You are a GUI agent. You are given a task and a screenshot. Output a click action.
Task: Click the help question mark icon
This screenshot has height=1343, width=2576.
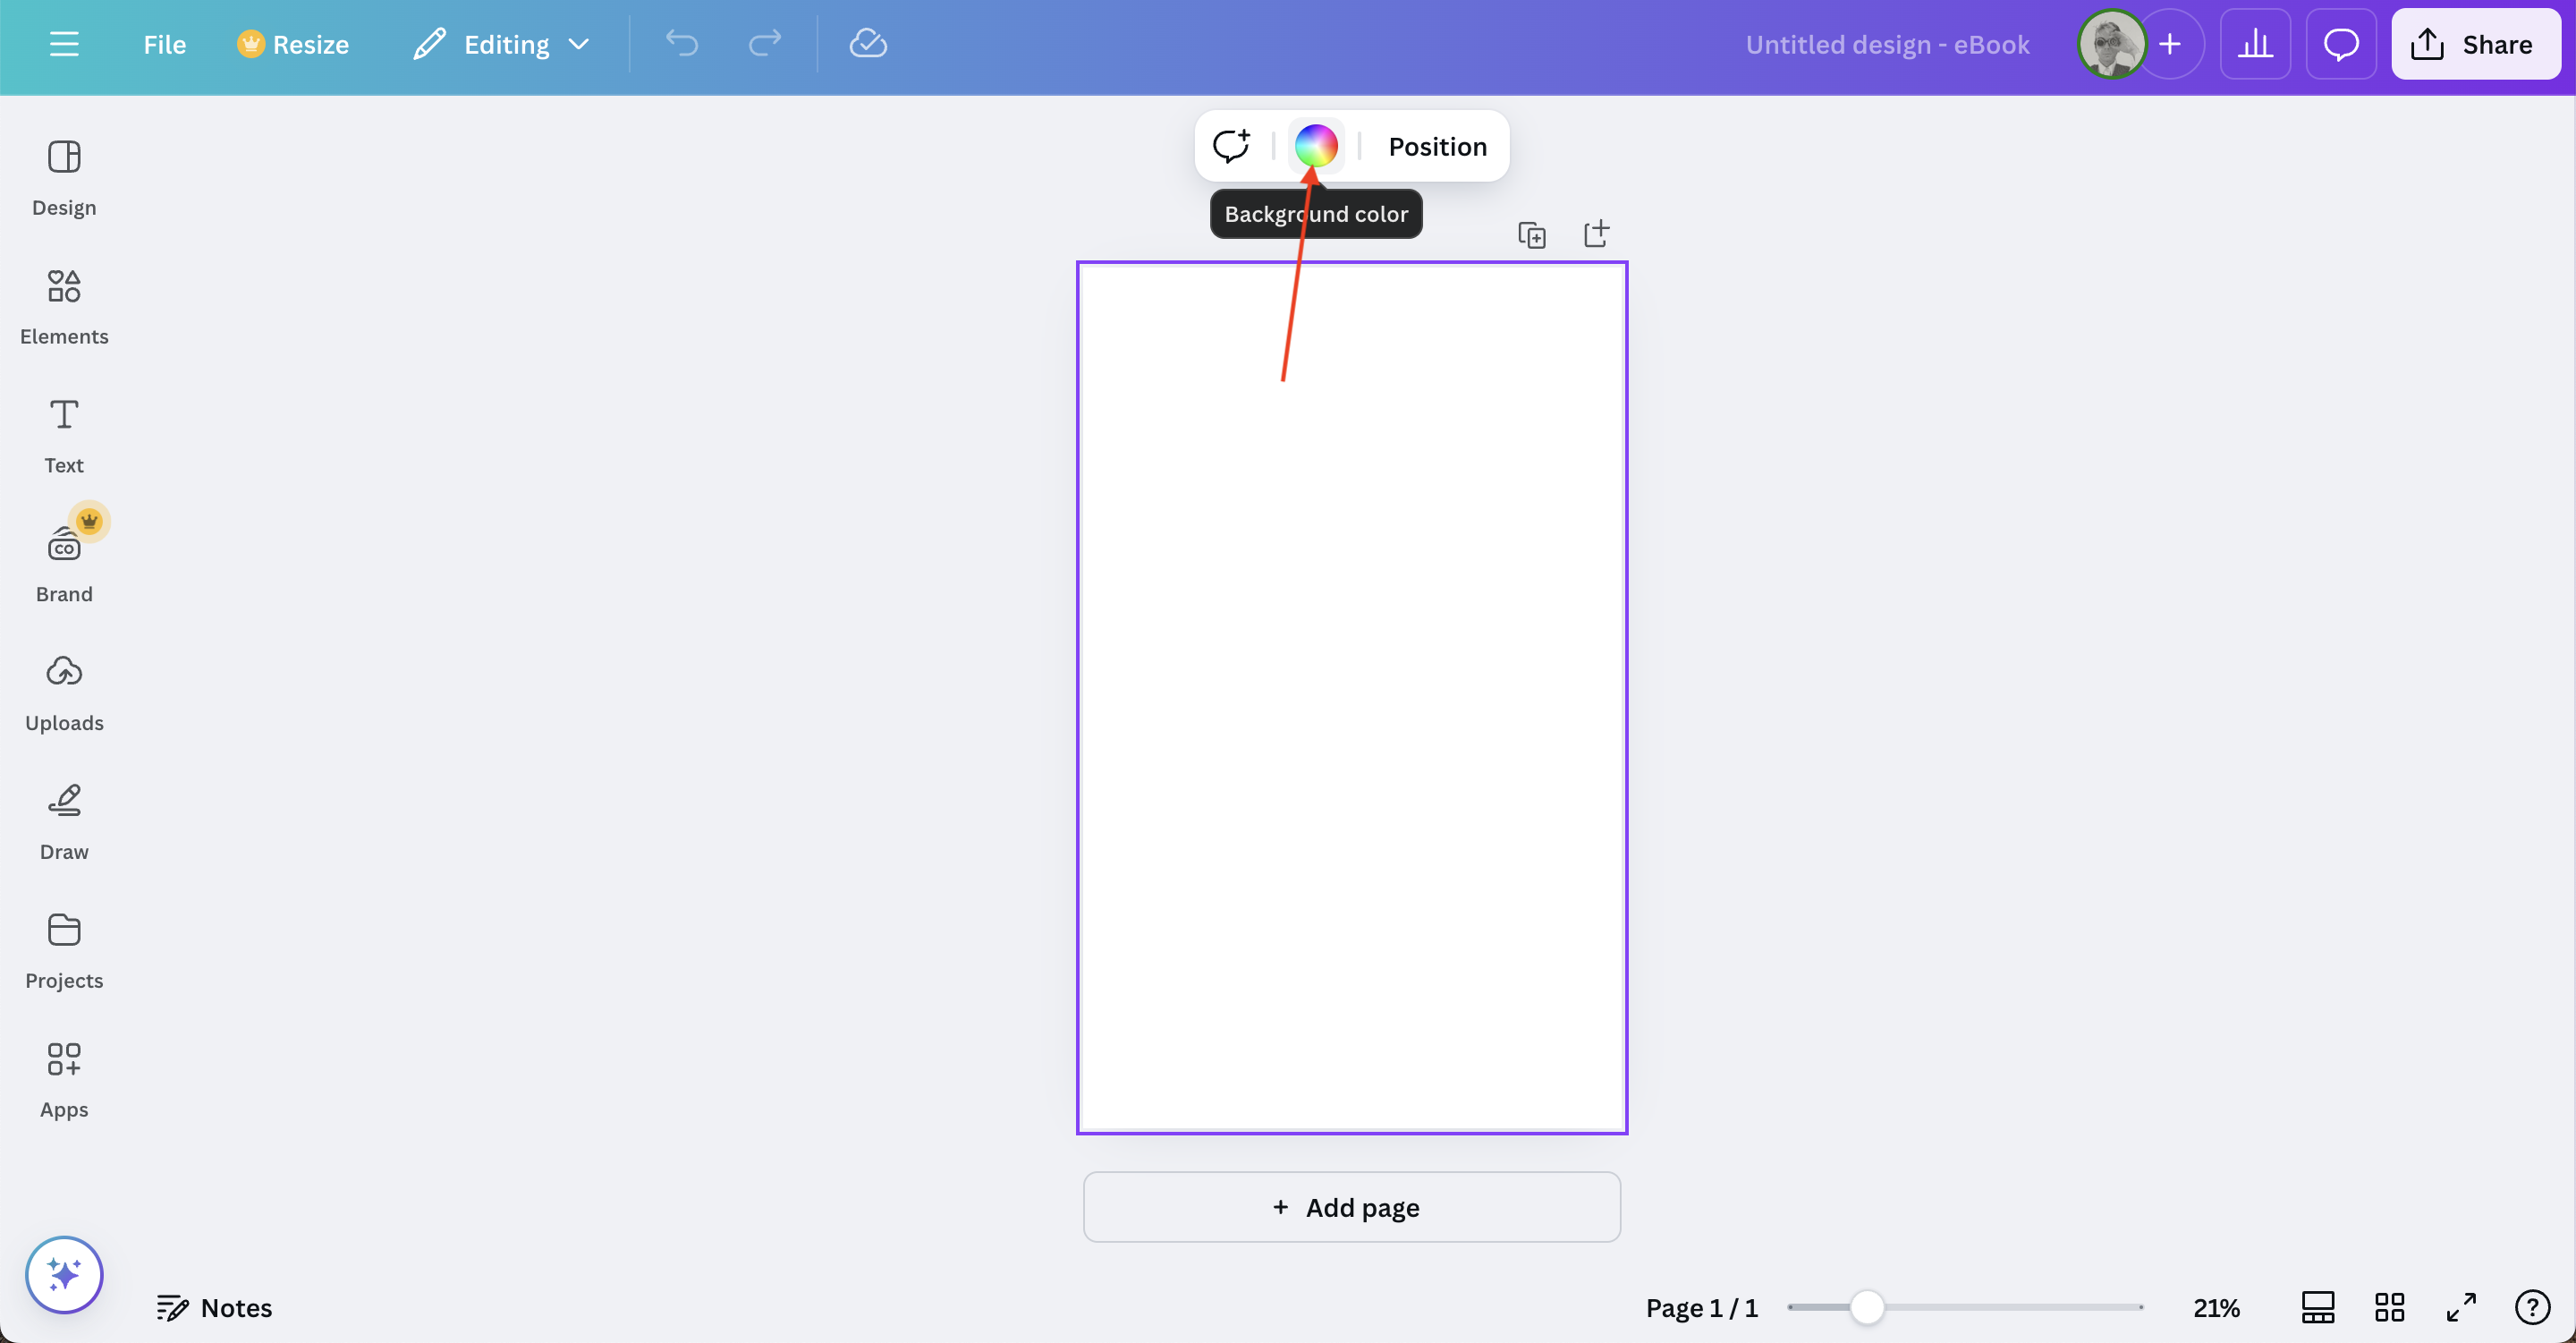point(2532,1307)
